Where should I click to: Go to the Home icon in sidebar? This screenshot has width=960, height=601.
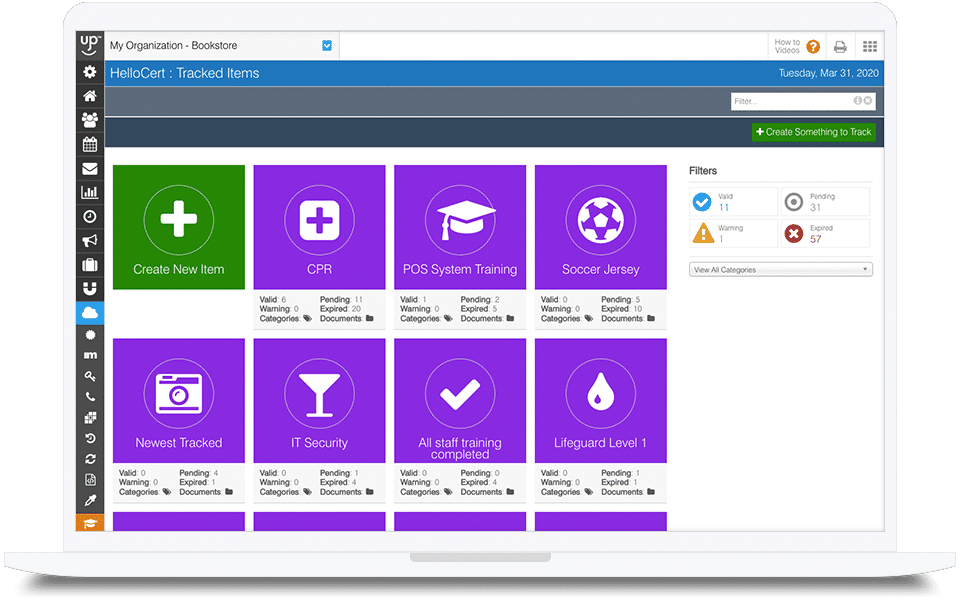click(90, 96)
